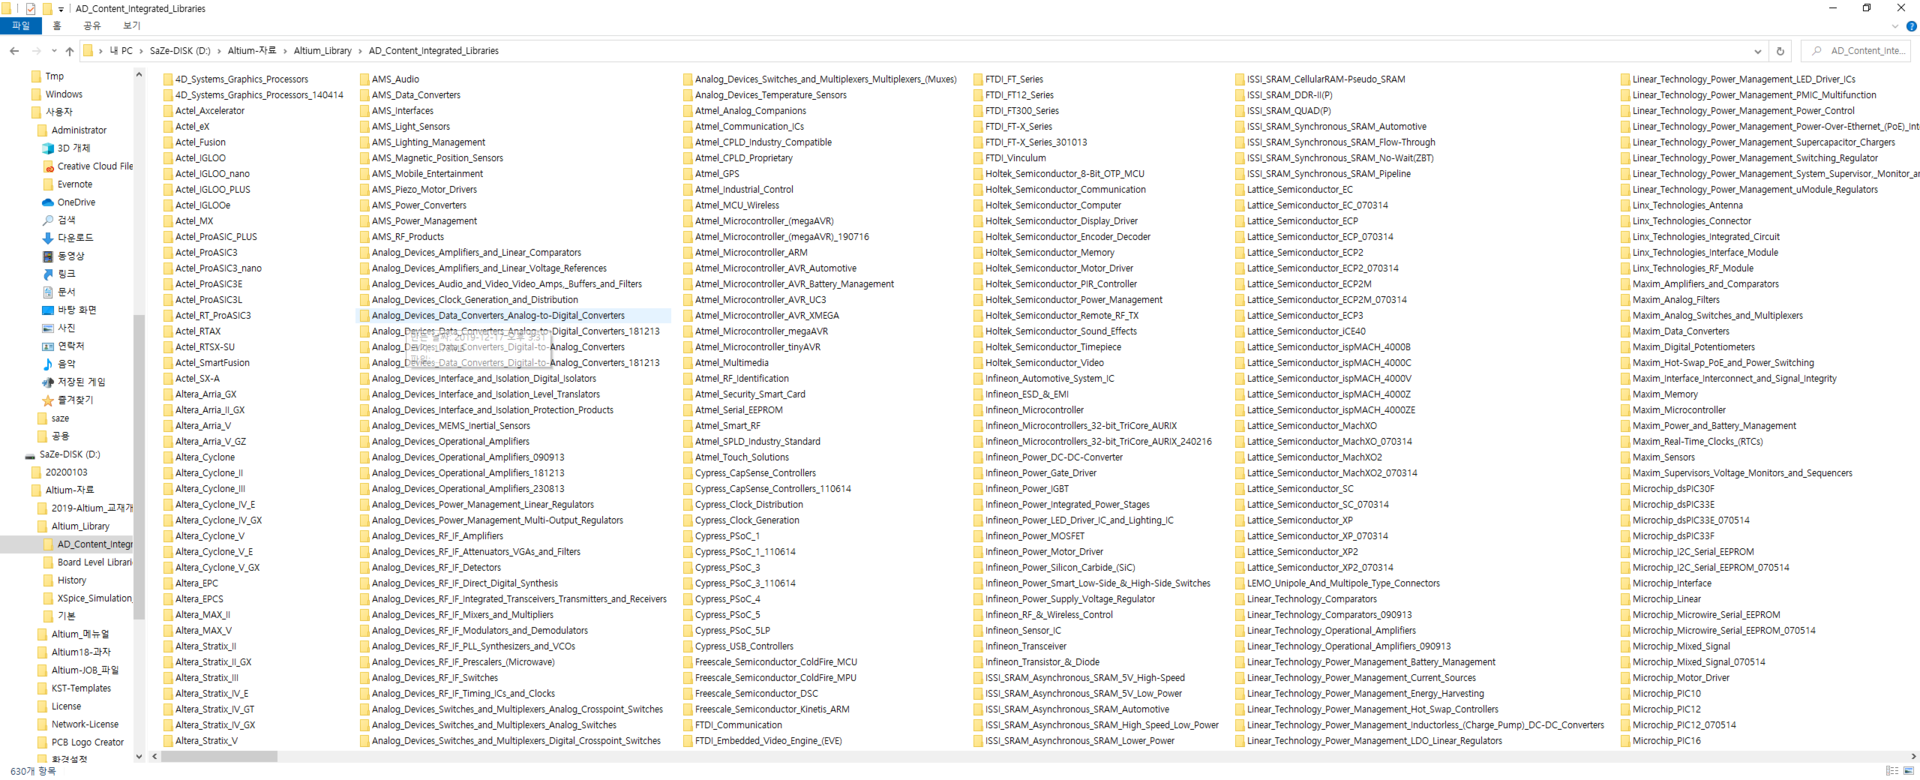Select the Actel_Fusion folder icon
Screen dimensions: 1920x780
[168, 142]
